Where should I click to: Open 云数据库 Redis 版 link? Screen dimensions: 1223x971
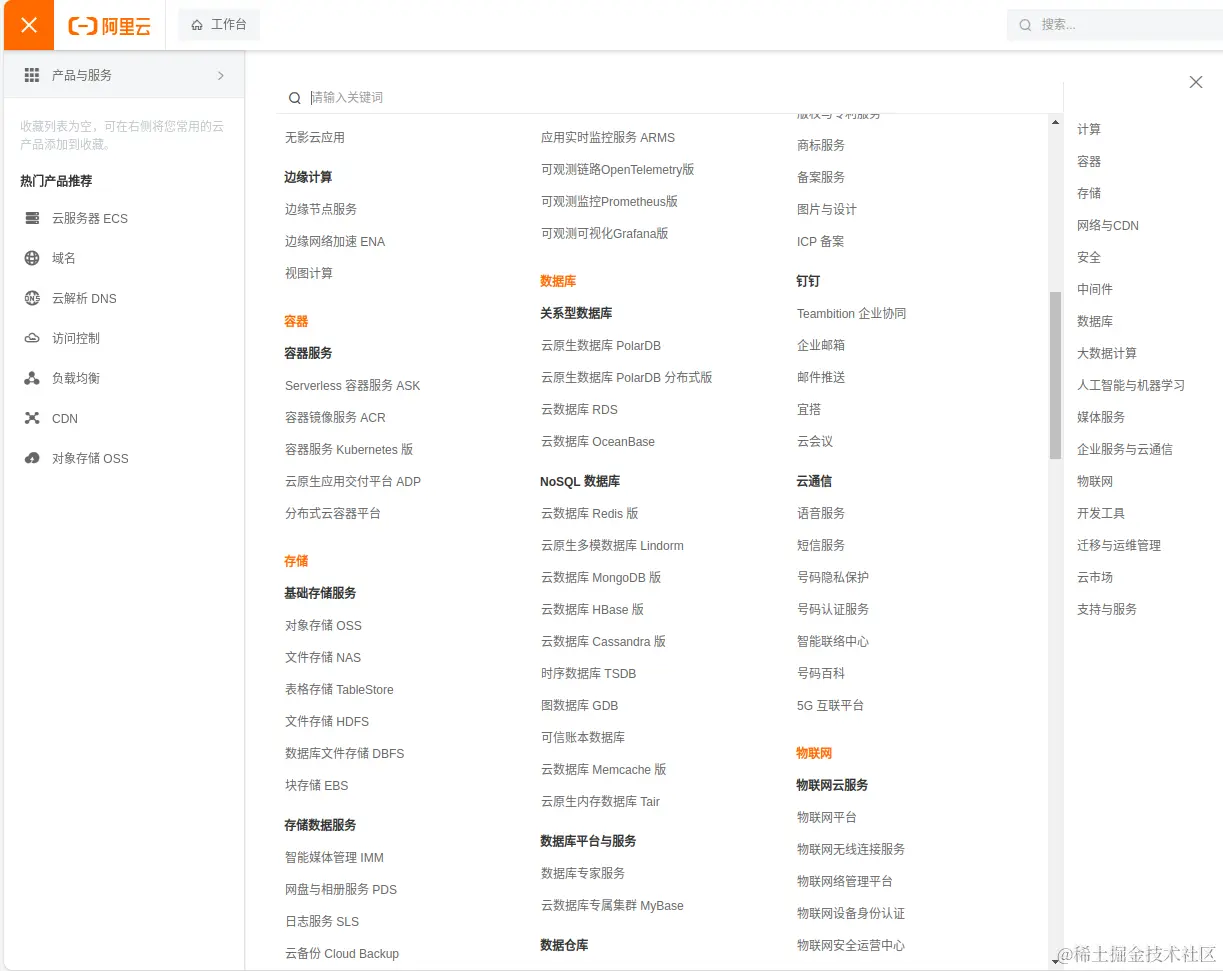click(589, 513)
